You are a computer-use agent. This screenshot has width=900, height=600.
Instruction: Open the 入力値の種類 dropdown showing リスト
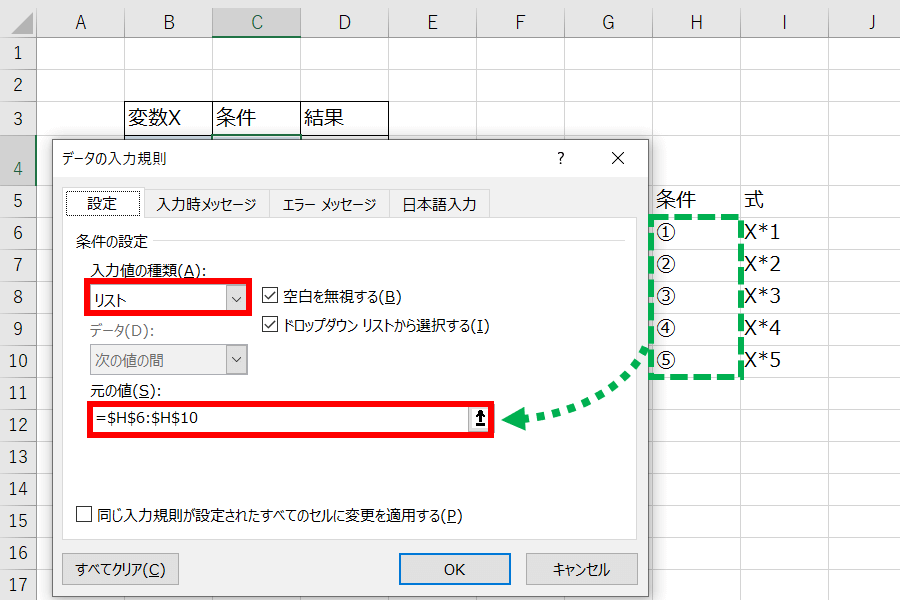click(x=236, y=298)
